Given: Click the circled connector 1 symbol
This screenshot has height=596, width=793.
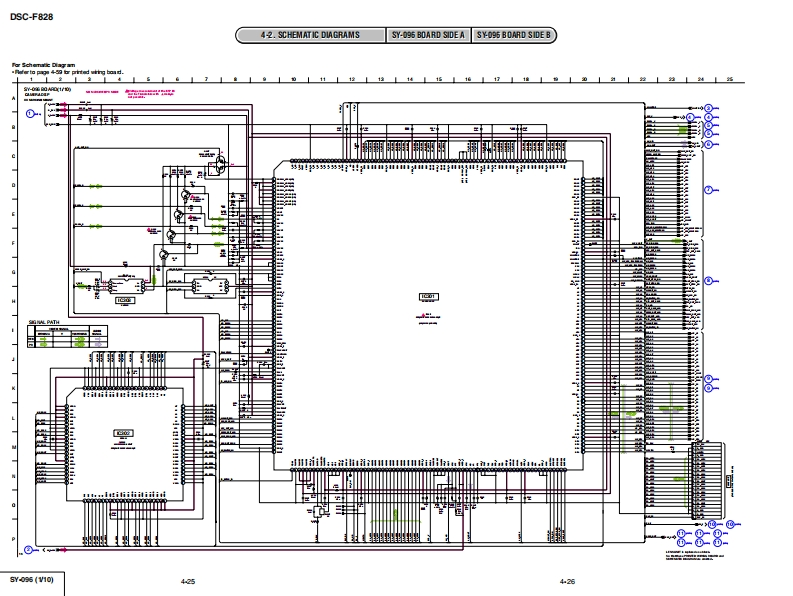Looking at the screenshot, I should tap(31, 114).
